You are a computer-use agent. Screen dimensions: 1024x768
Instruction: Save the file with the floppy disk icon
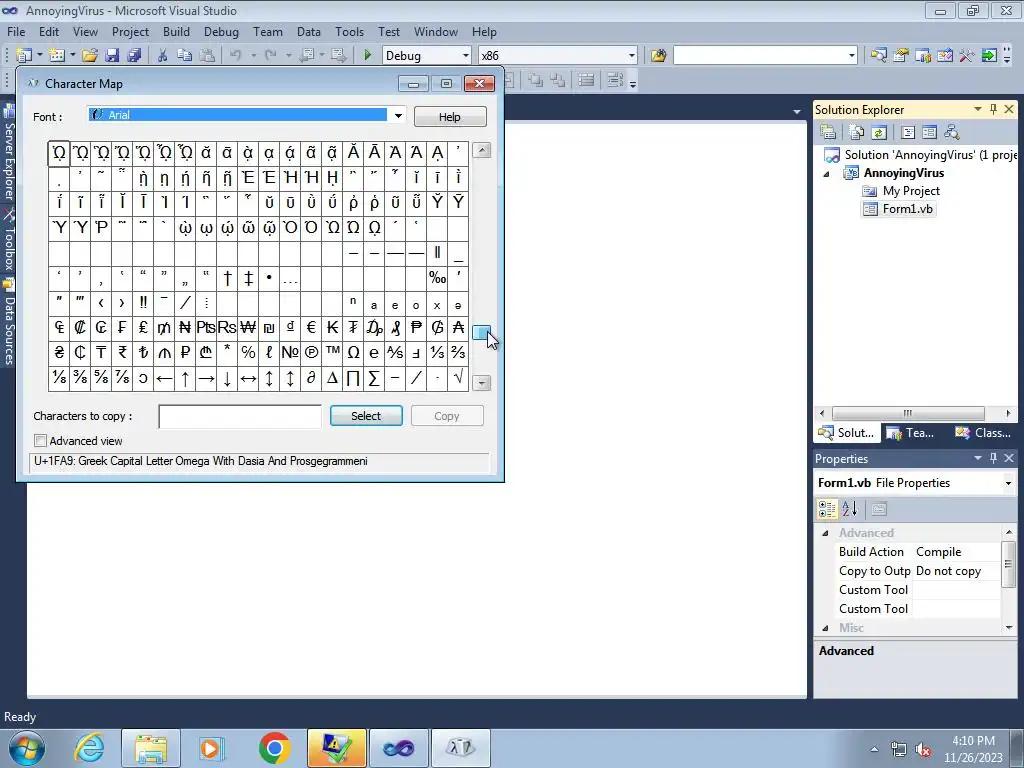click(x=112, y=56)
